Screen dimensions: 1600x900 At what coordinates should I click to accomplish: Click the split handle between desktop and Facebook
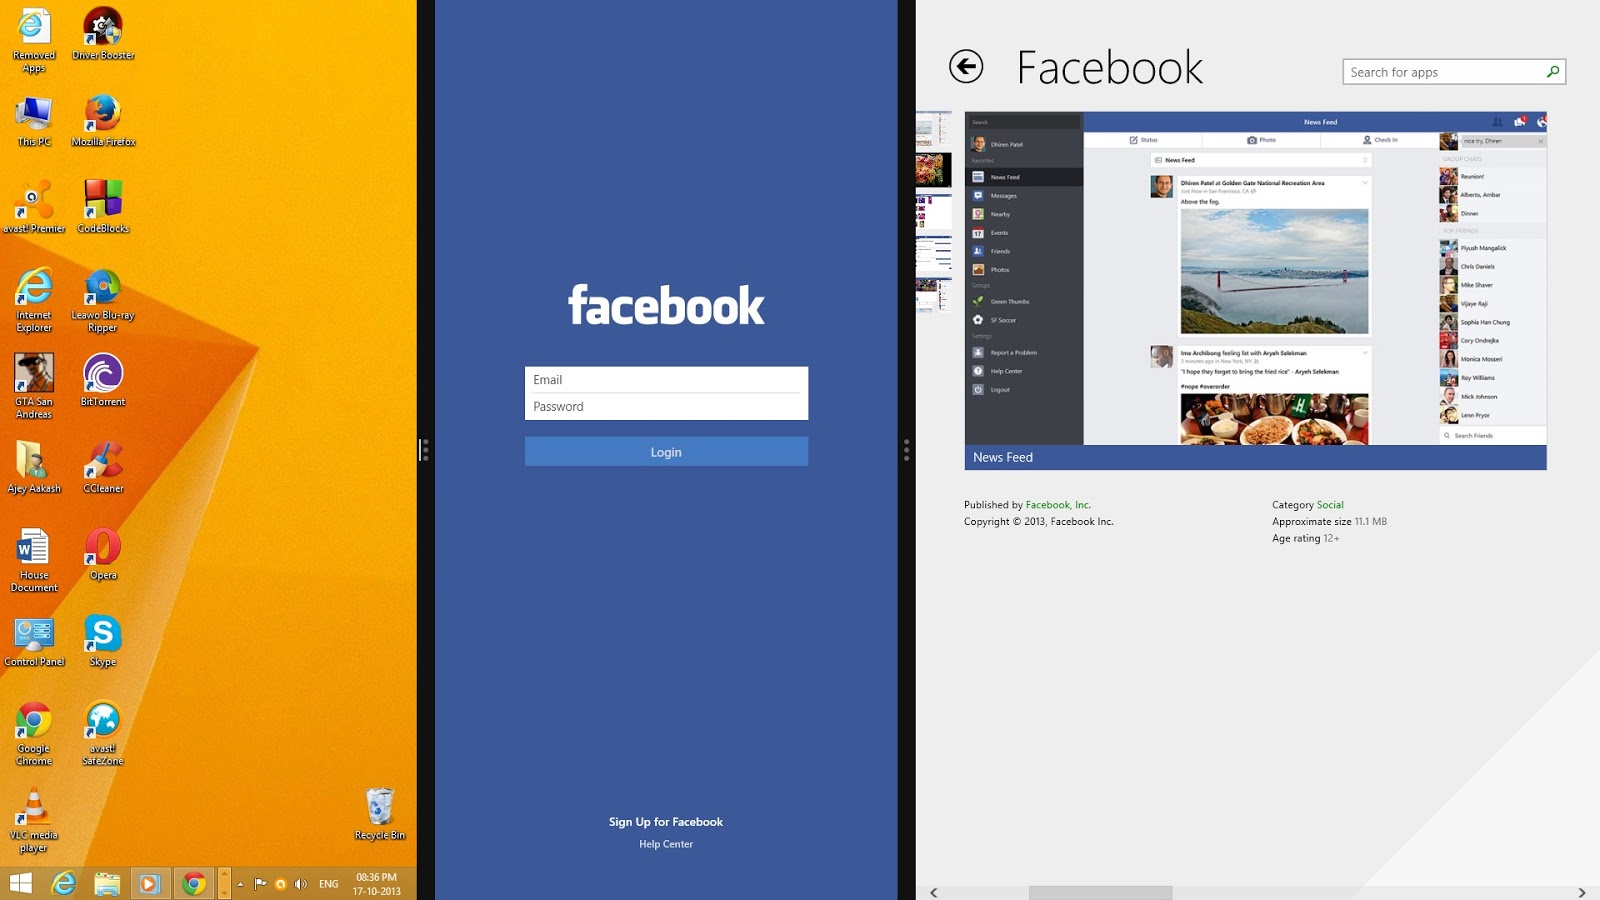point(425,450)
